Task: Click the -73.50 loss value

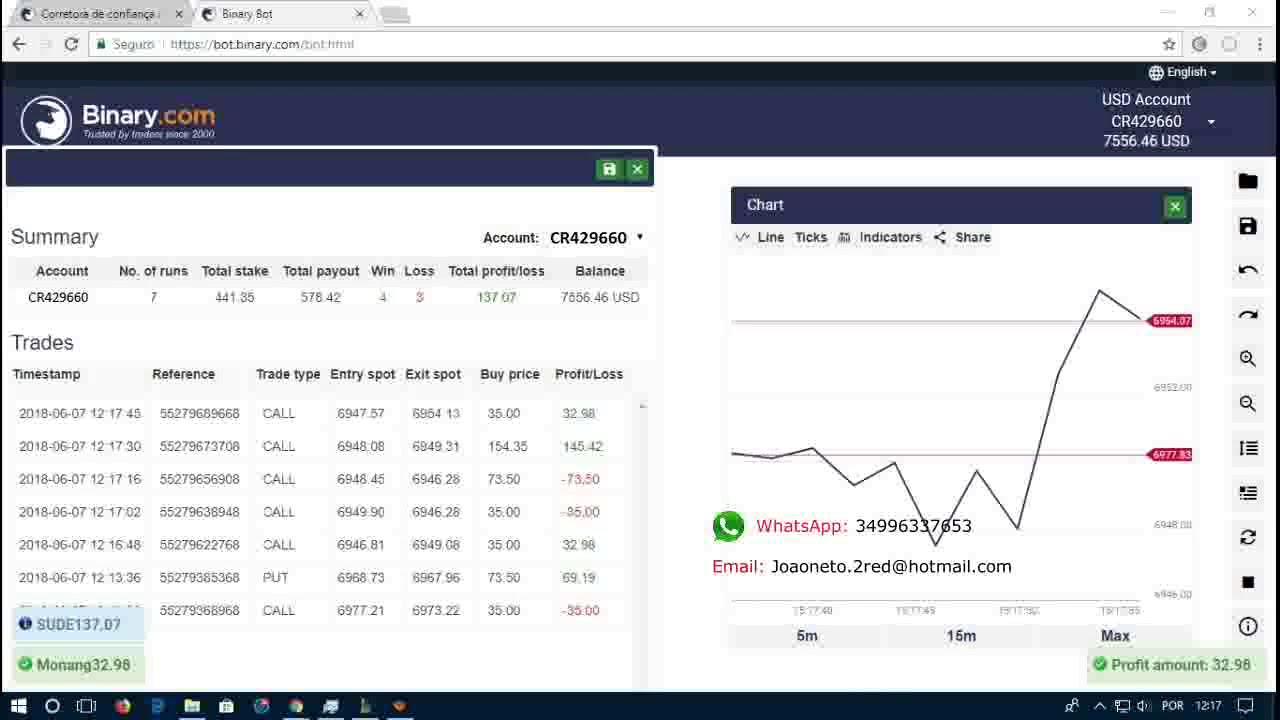Action: [580, 479]
